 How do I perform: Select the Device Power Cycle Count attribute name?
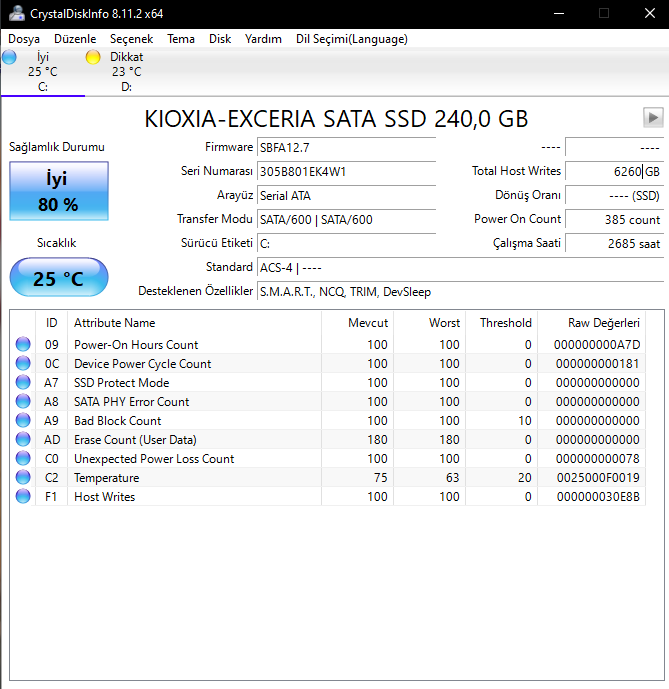[x=142, y=363]
